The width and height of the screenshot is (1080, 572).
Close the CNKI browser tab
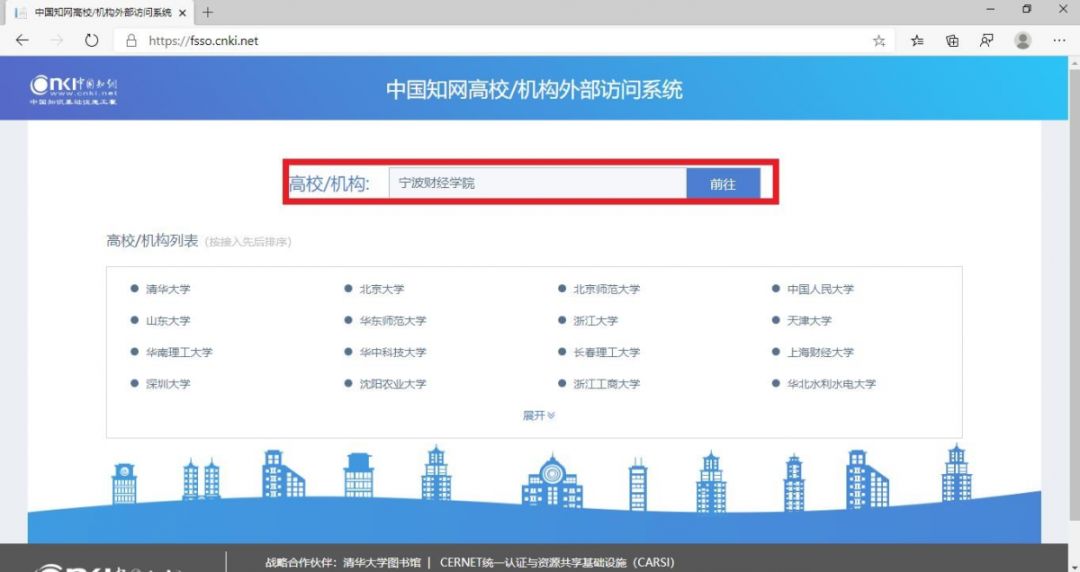pos(182,12)
